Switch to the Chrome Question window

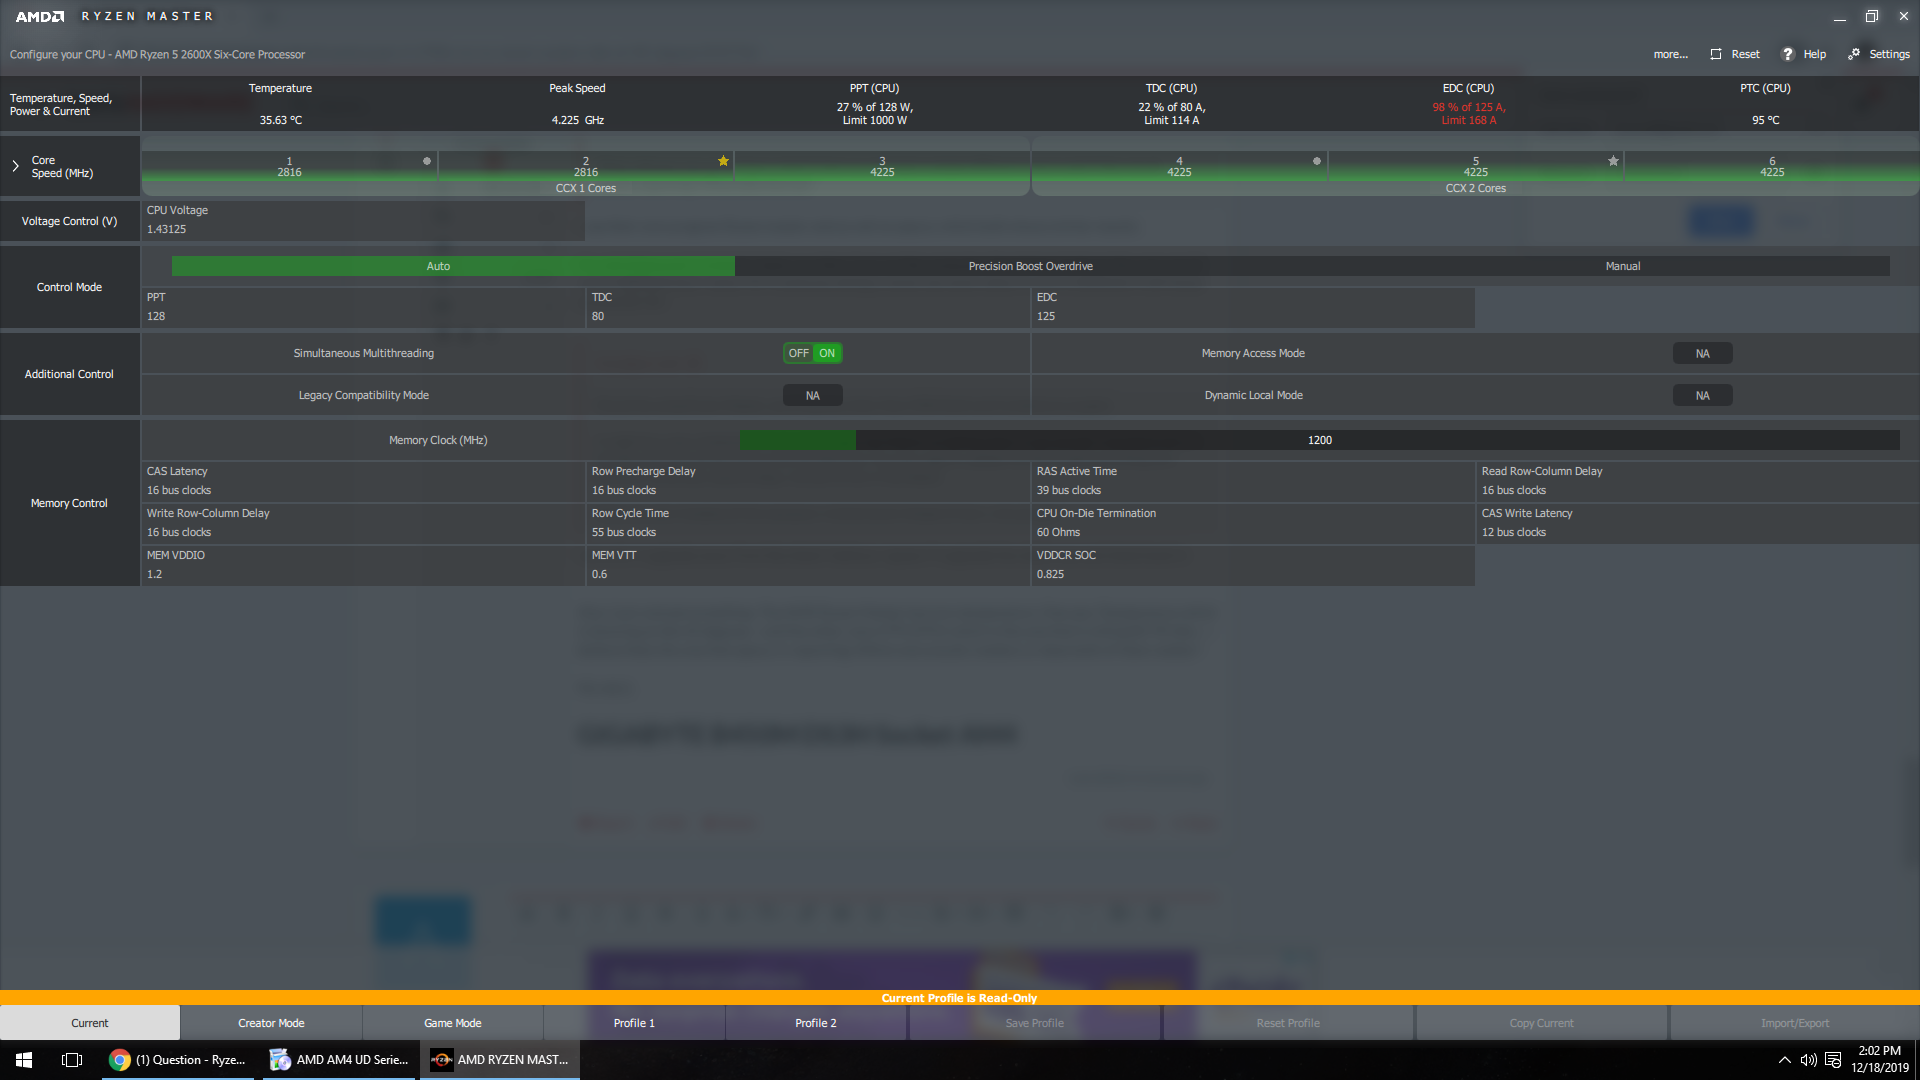(x=179, y=1060)
